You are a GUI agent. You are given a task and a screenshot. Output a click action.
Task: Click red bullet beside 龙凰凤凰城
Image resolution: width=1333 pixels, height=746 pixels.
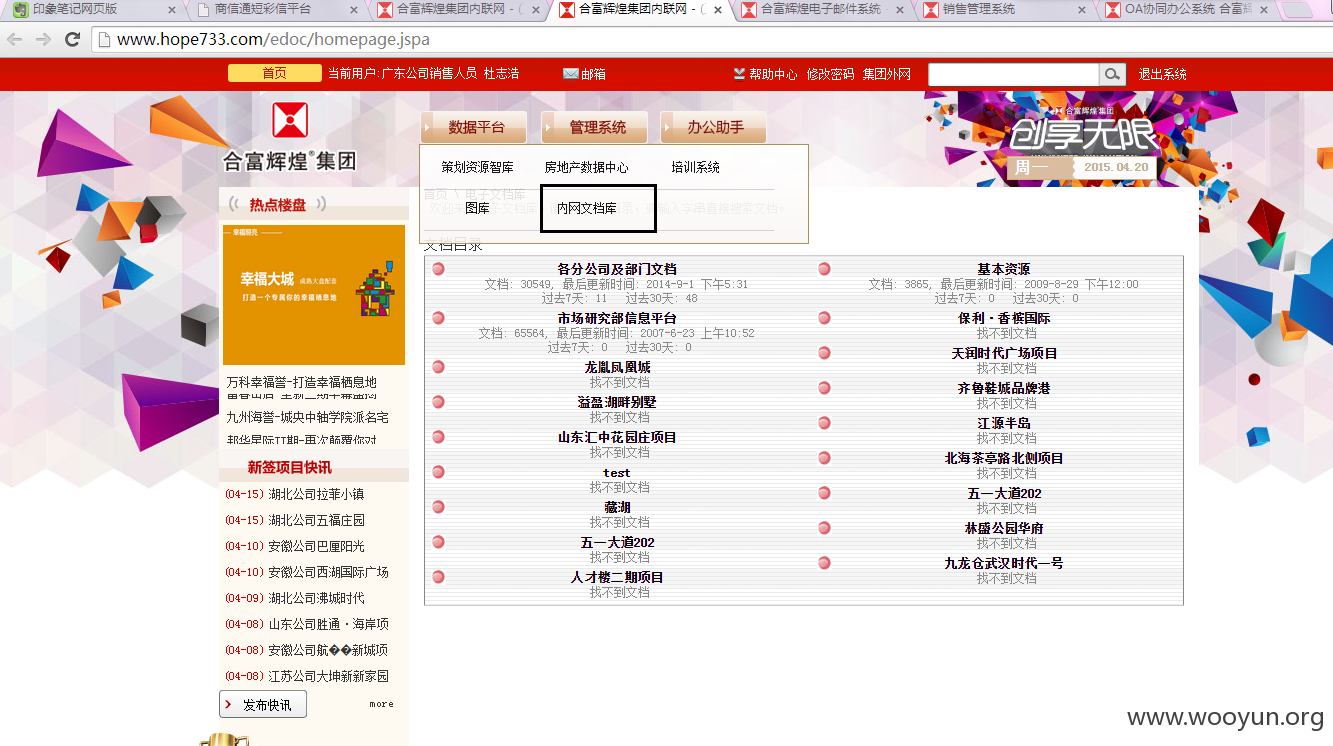click(438, 367)
